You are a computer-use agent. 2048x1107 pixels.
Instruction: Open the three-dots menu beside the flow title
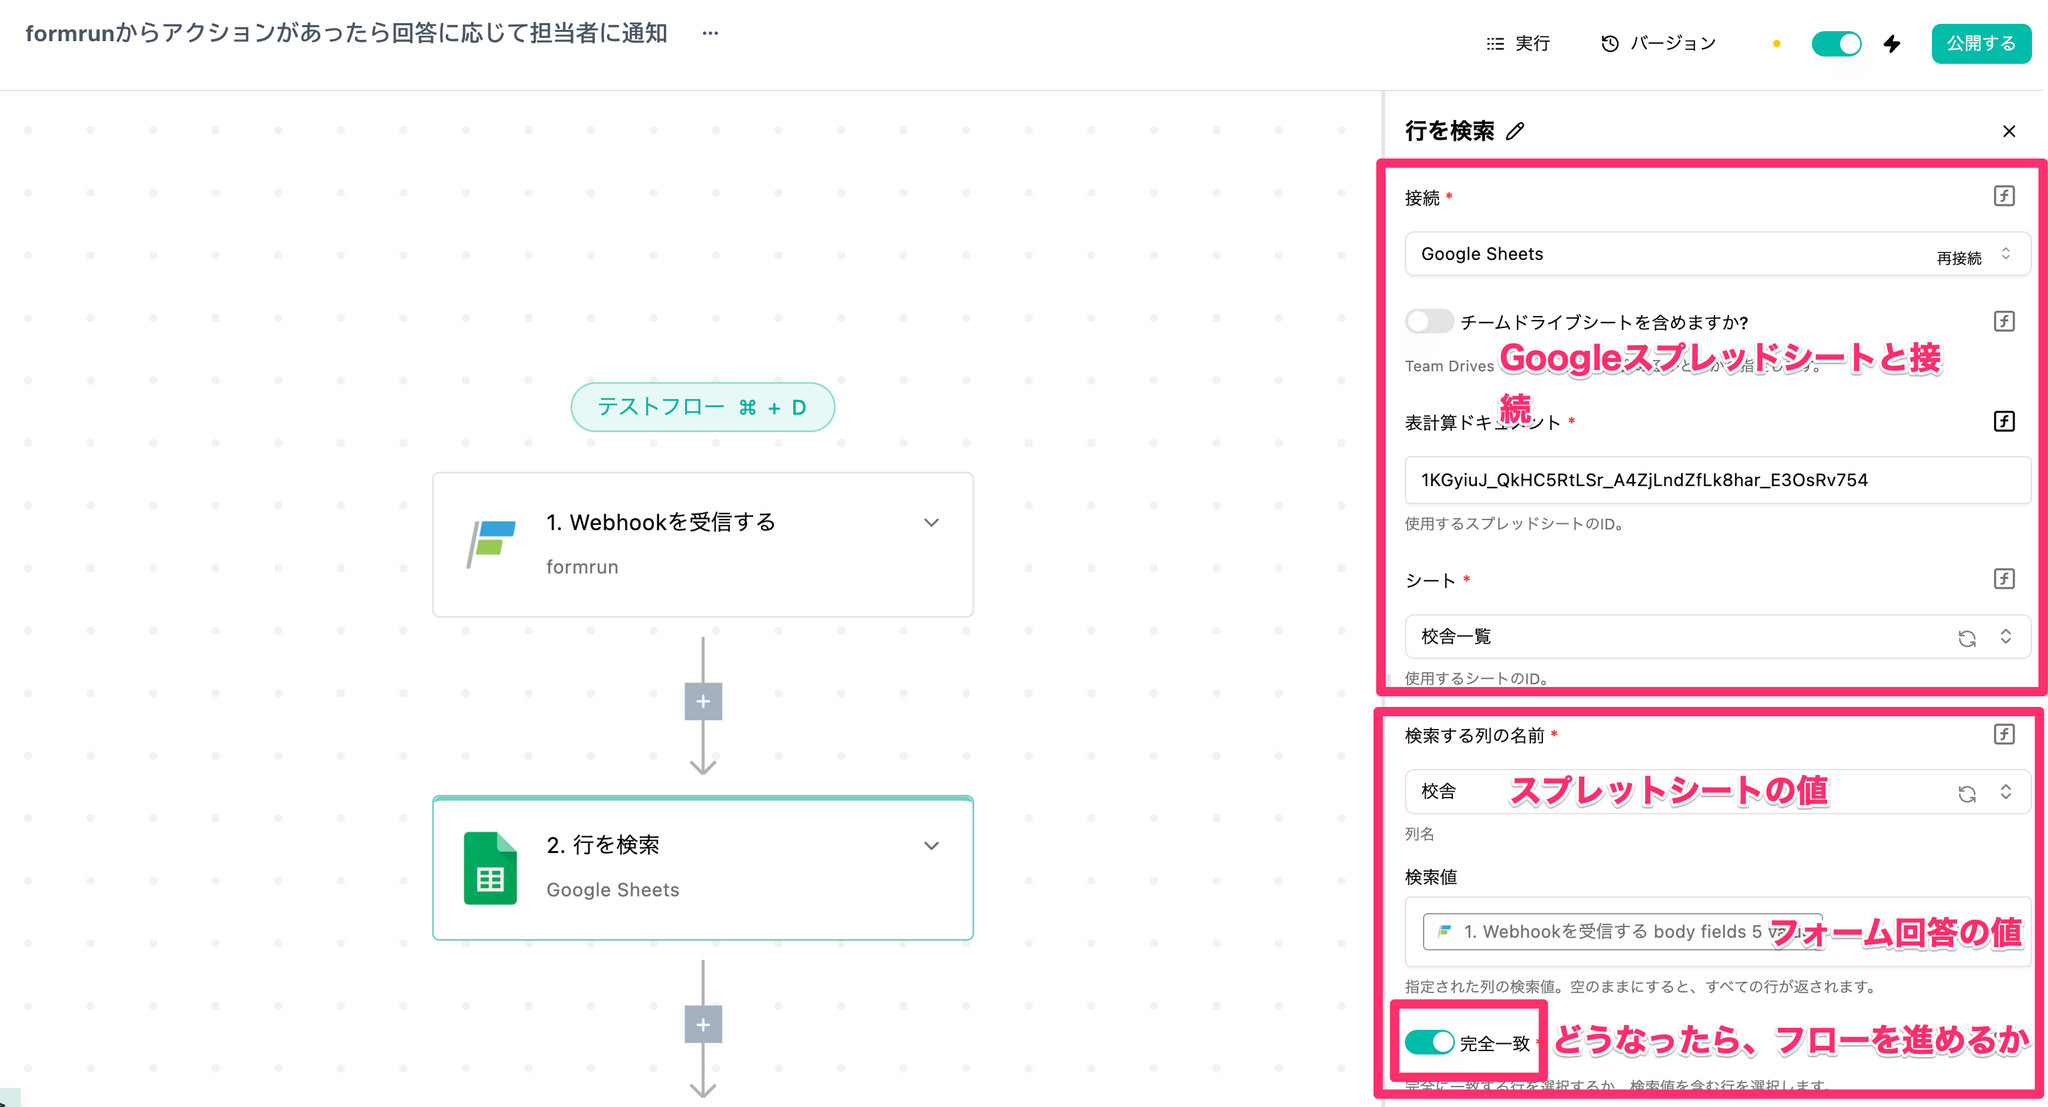tap(710, 33)
